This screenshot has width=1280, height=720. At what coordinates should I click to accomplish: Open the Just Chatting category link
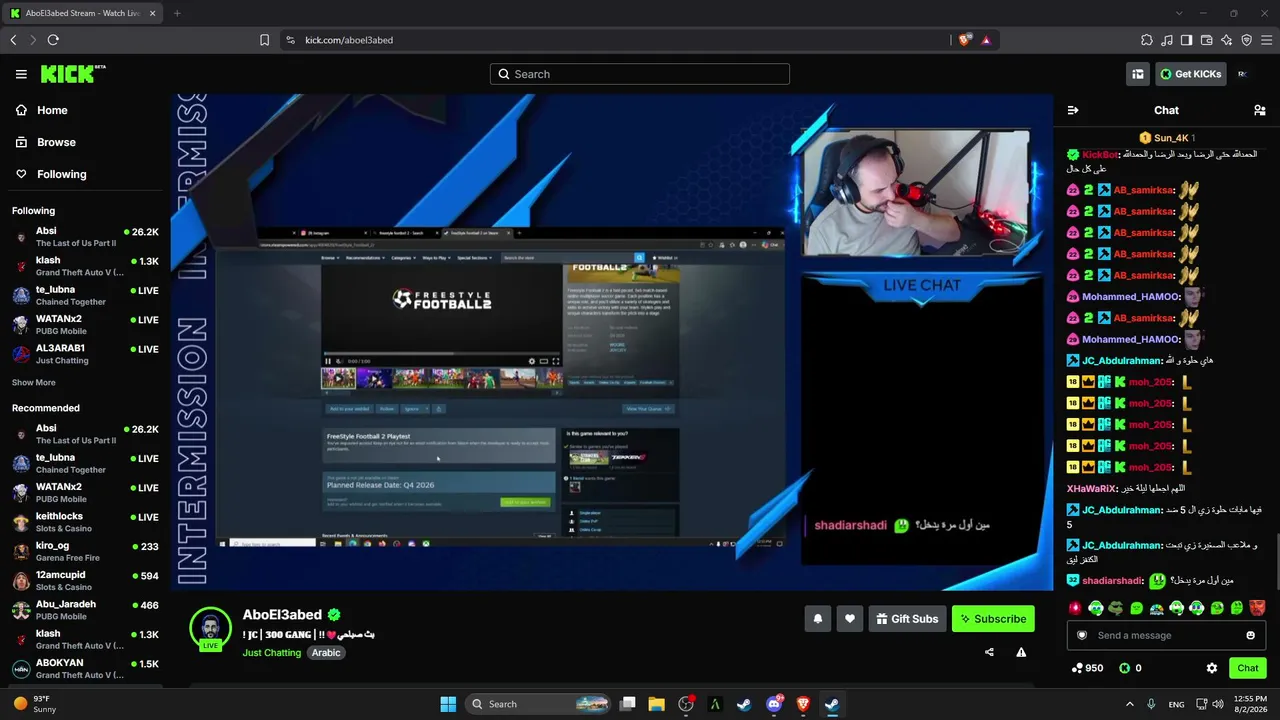click(272, 653)
